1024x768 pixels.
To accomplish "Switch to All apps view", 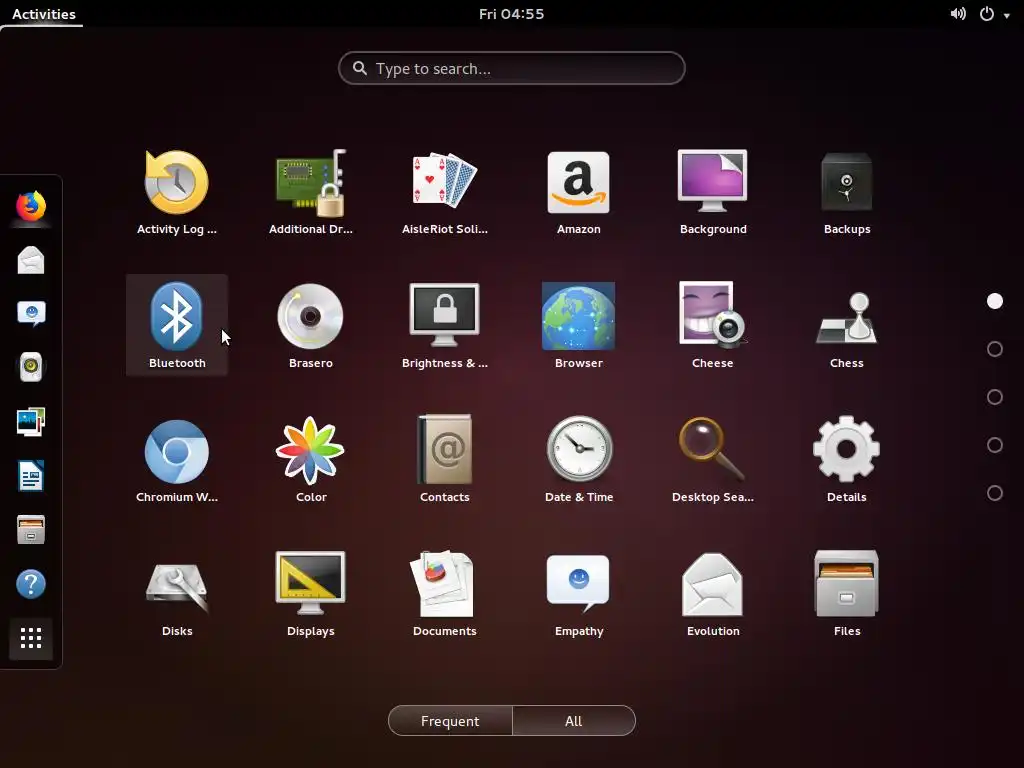I will pyautogui.click(x=573, y=720).
